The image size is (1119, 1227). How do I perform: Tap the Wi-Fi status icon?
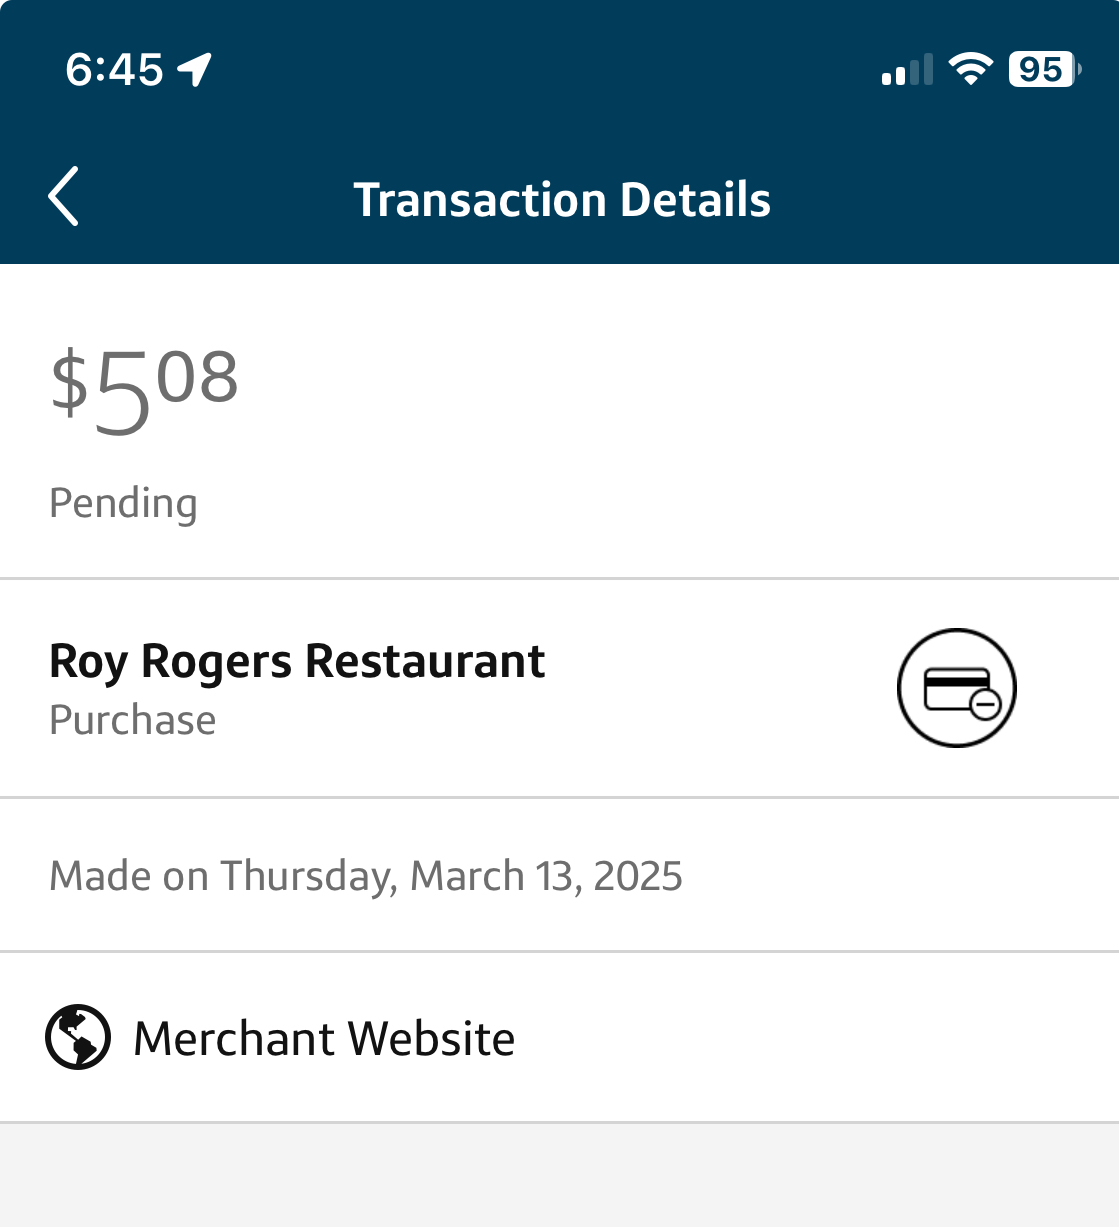(970, 69)
